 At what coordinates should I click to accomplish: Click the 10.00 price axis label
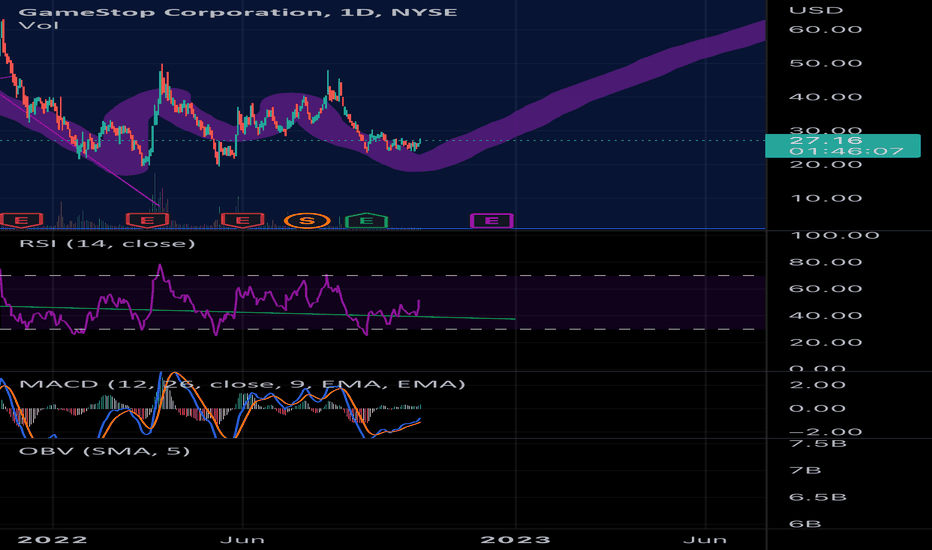click(825, 198)
